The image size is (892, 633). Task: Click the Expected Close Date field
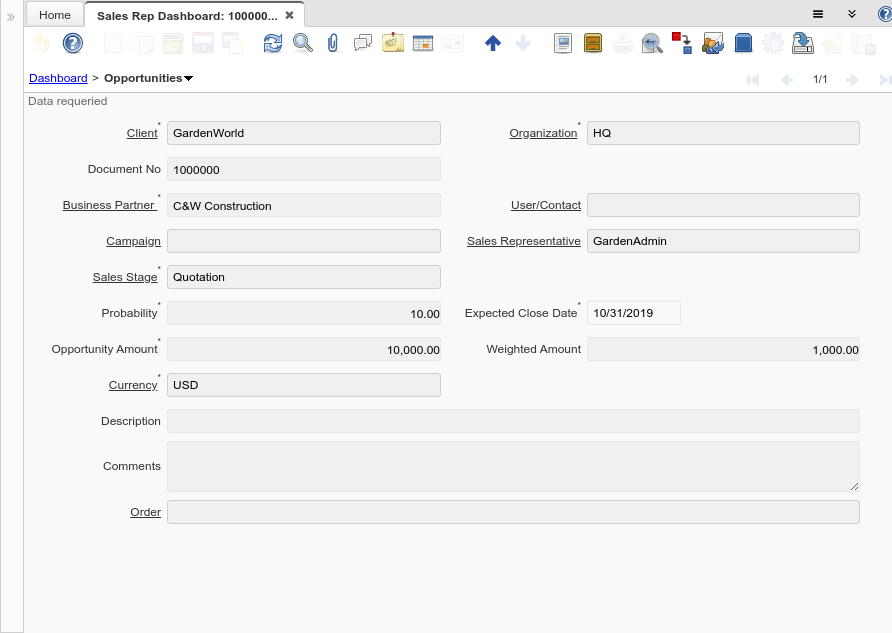coord(633,313)
